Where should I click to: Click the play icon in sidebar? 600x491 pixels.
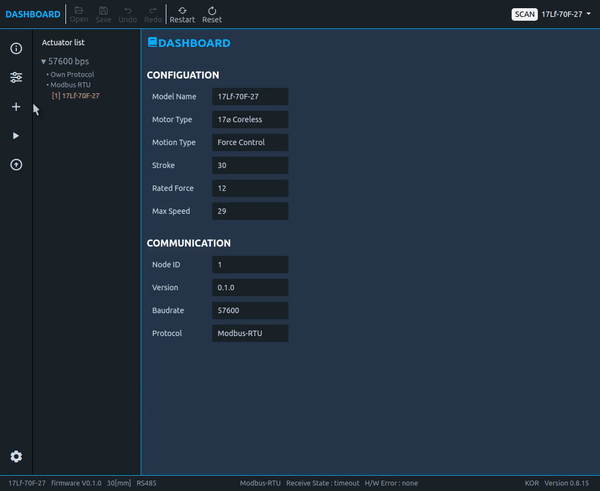16,136
